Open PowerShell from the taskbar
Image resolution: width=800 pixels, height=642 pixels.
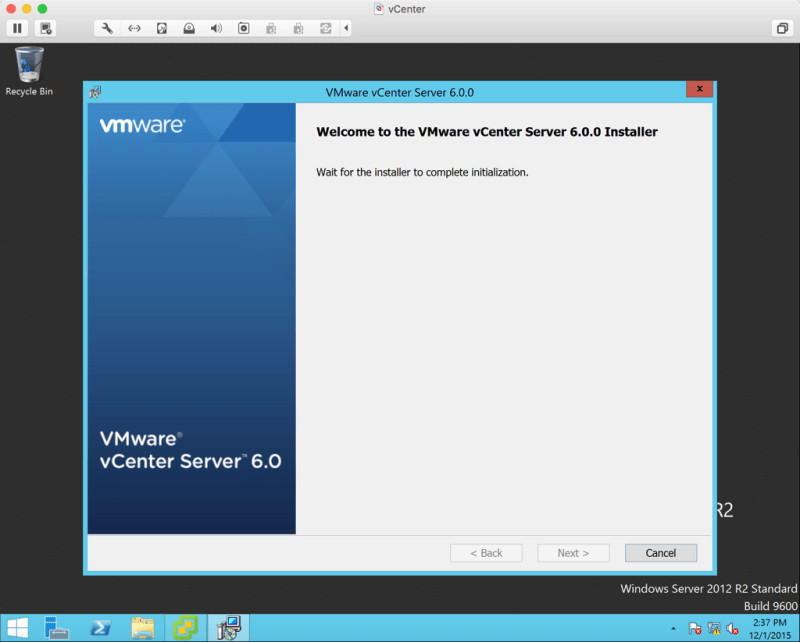(100, 628)
